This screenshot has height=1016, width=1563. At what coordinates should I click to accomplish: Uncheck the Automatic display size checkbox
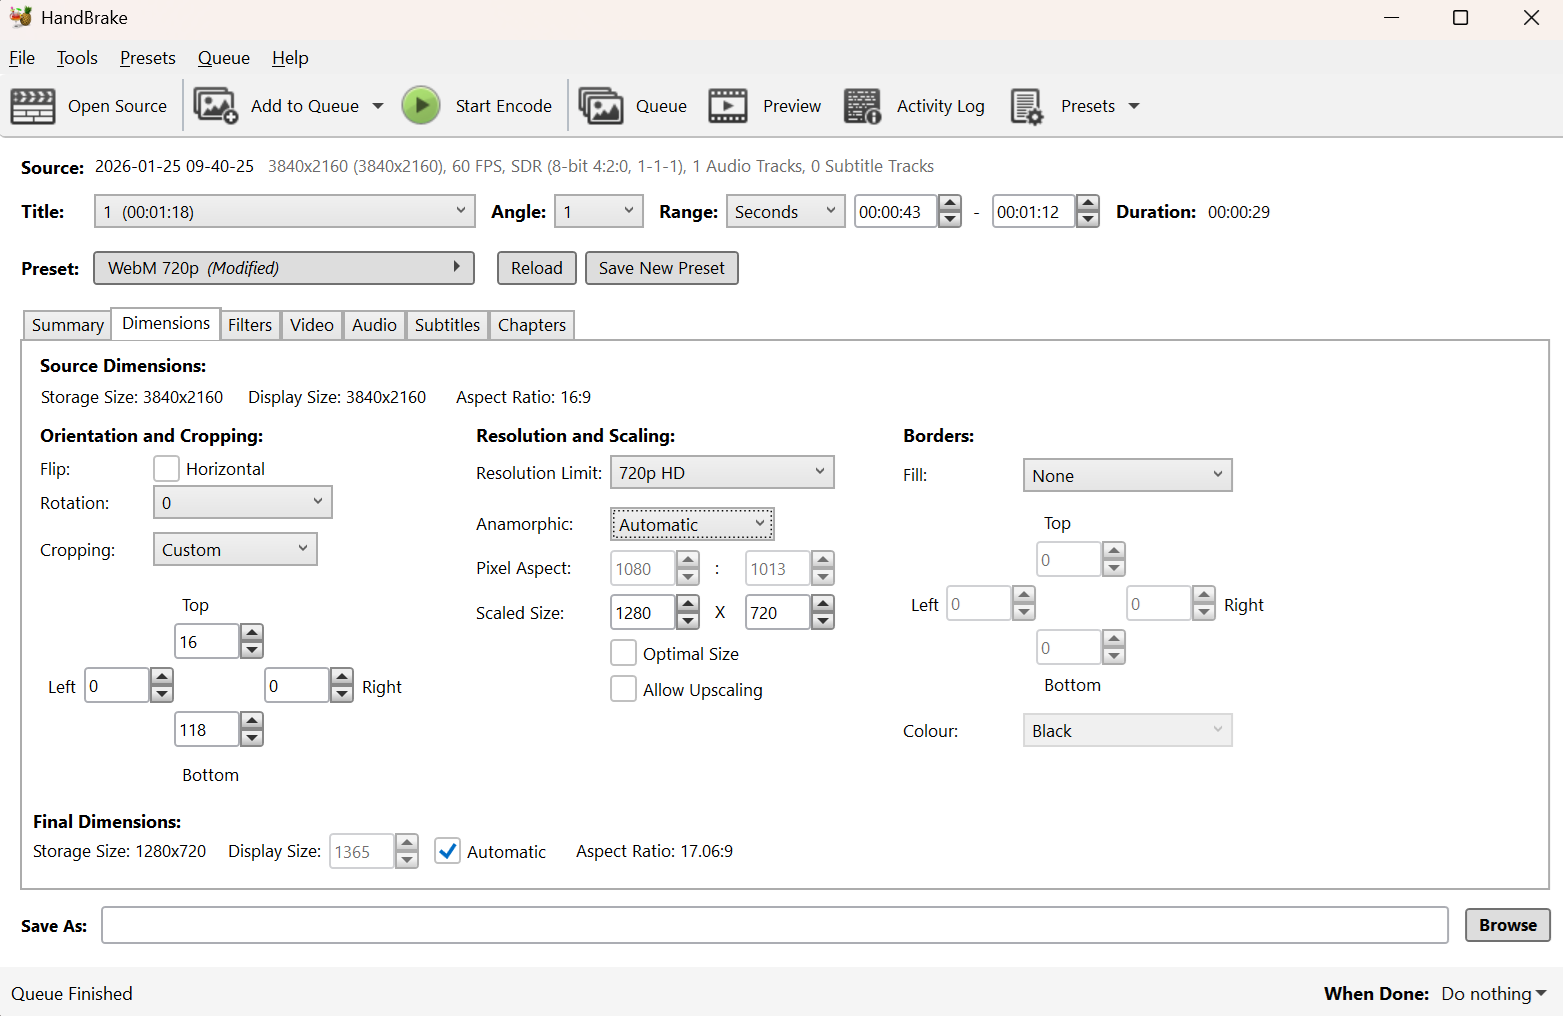click(448, 851)
